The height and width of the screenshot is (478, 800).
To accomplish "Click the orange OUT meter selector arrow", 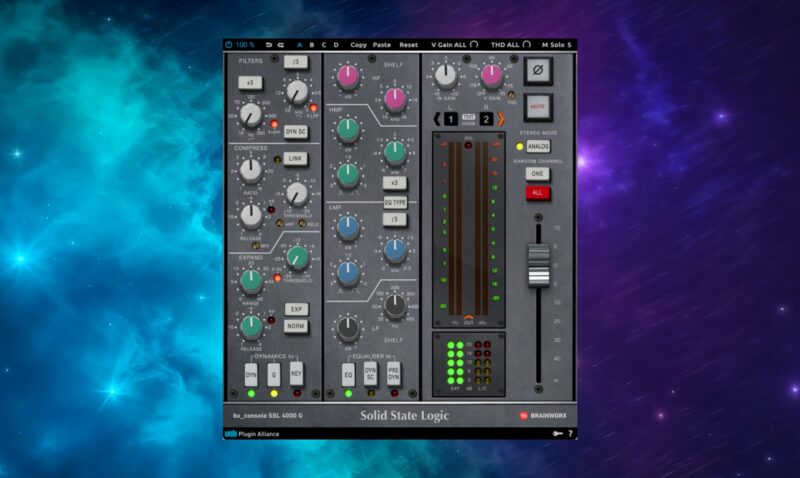I will click(x=468, y=317).
